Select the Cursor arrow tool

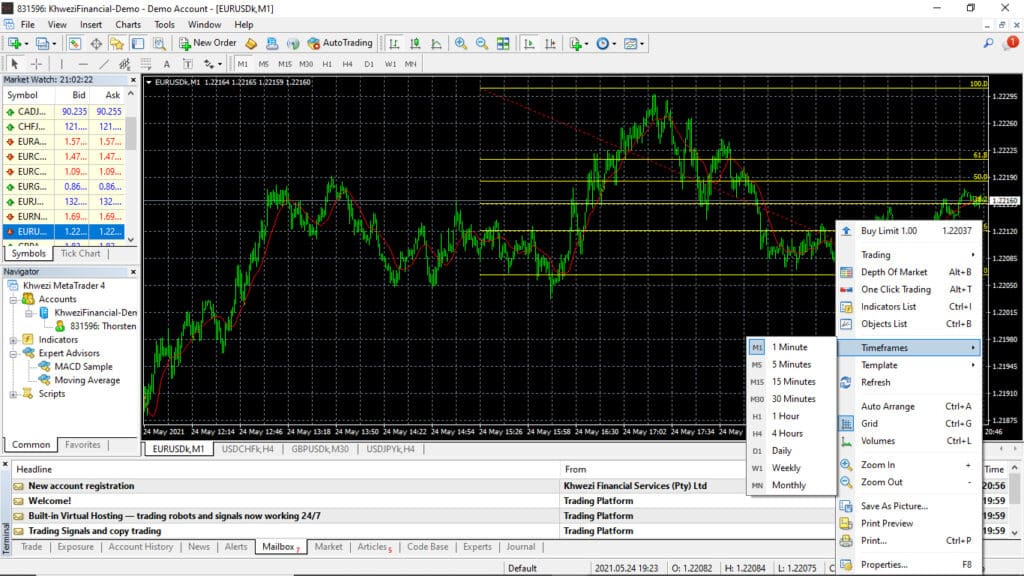[x=14, y=64]
